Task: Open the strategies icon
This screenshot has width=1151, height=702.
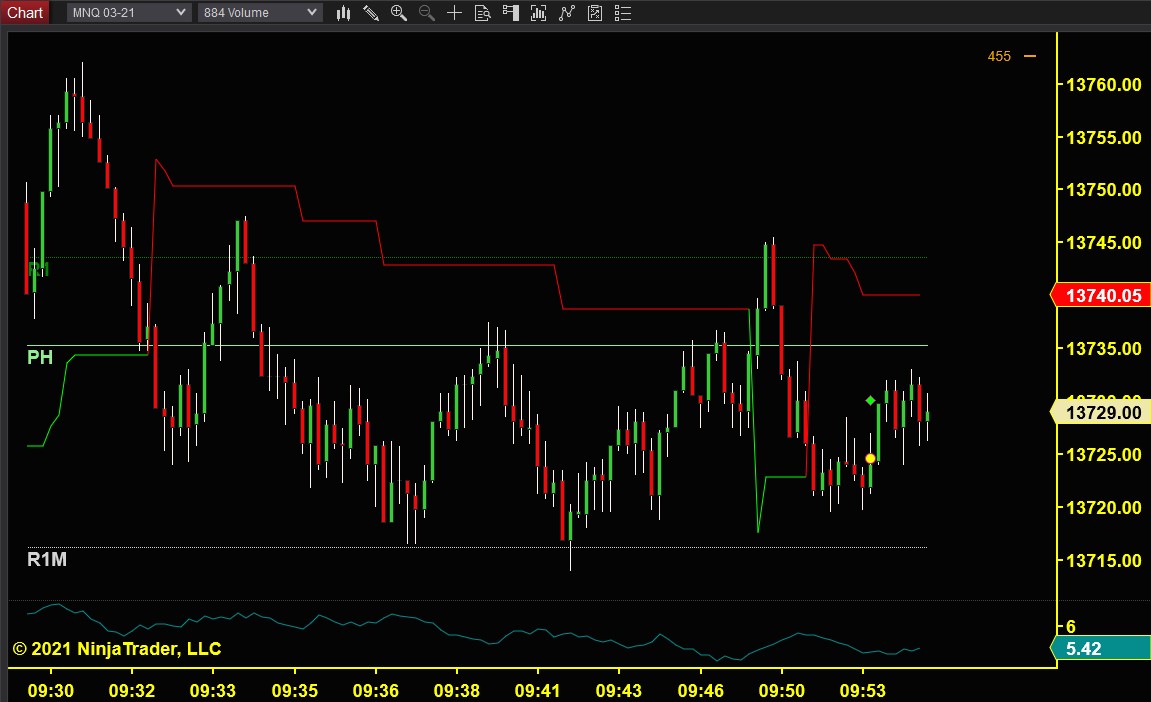Action: click(595, 12)
